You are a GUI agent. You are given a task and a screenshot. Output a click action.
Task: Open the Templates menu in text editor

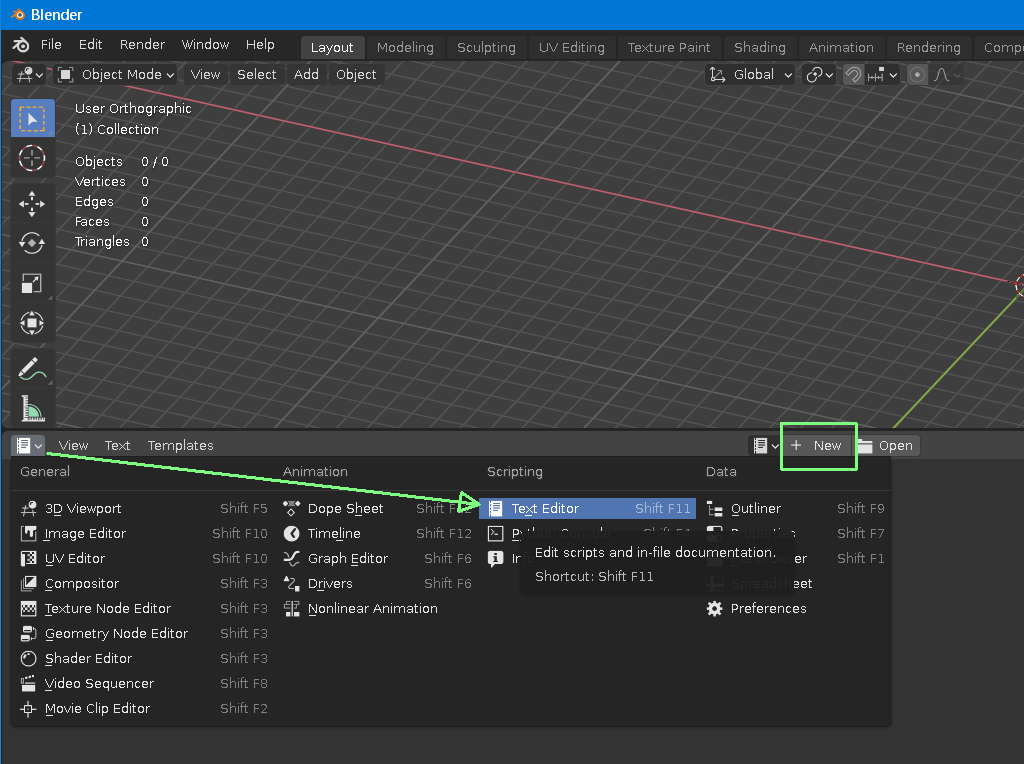click(x=180, y=445)
